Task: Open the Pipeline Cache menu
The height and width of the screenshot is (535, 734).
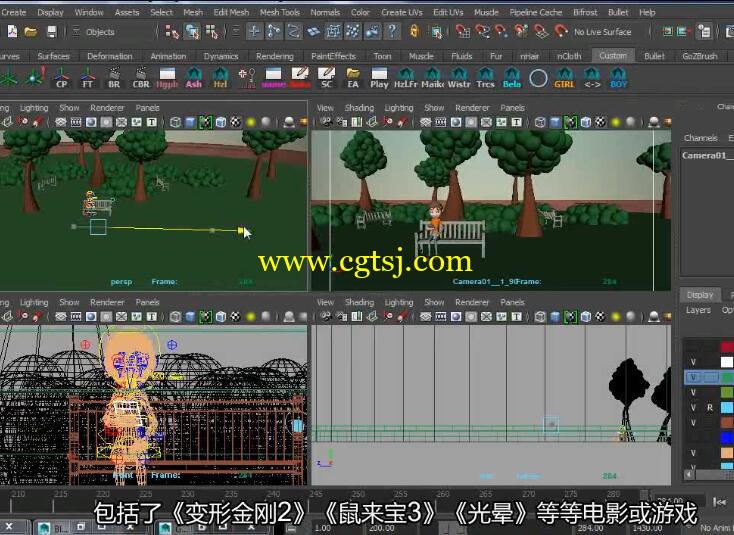Action: (536, 12)
